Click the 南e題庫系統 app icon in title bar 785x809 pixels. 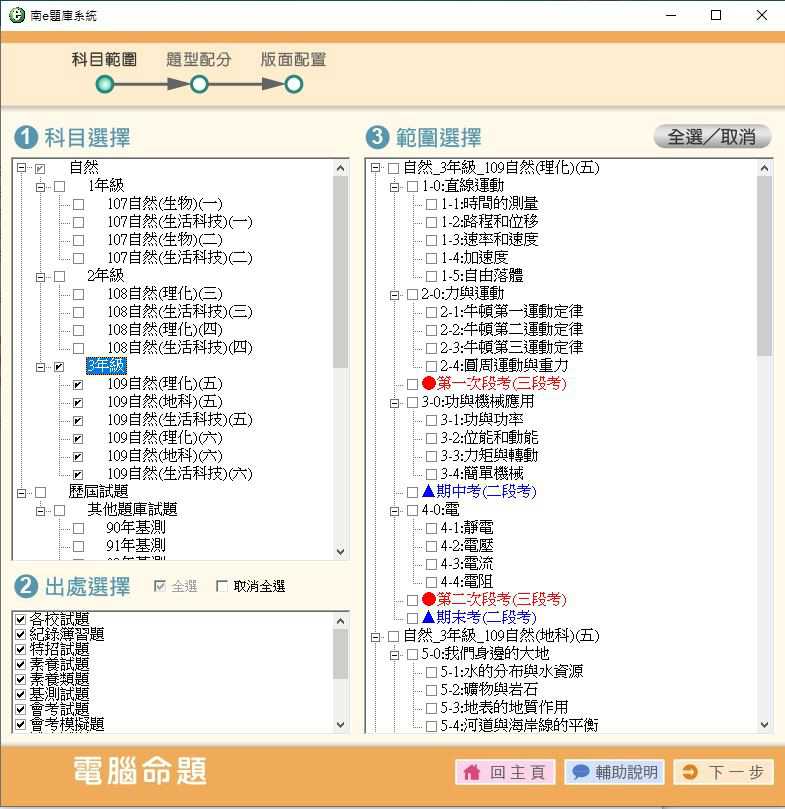click(x=17, y=15)
